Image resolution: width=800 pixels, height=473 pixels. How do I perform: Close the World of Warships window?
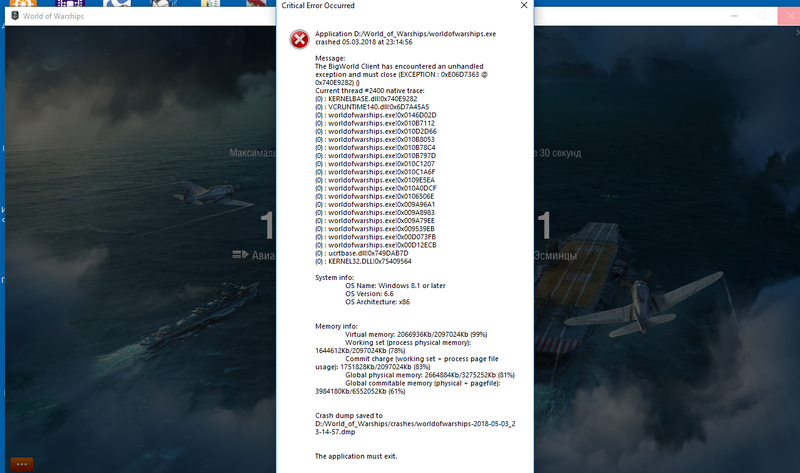(x=787, y=17)
